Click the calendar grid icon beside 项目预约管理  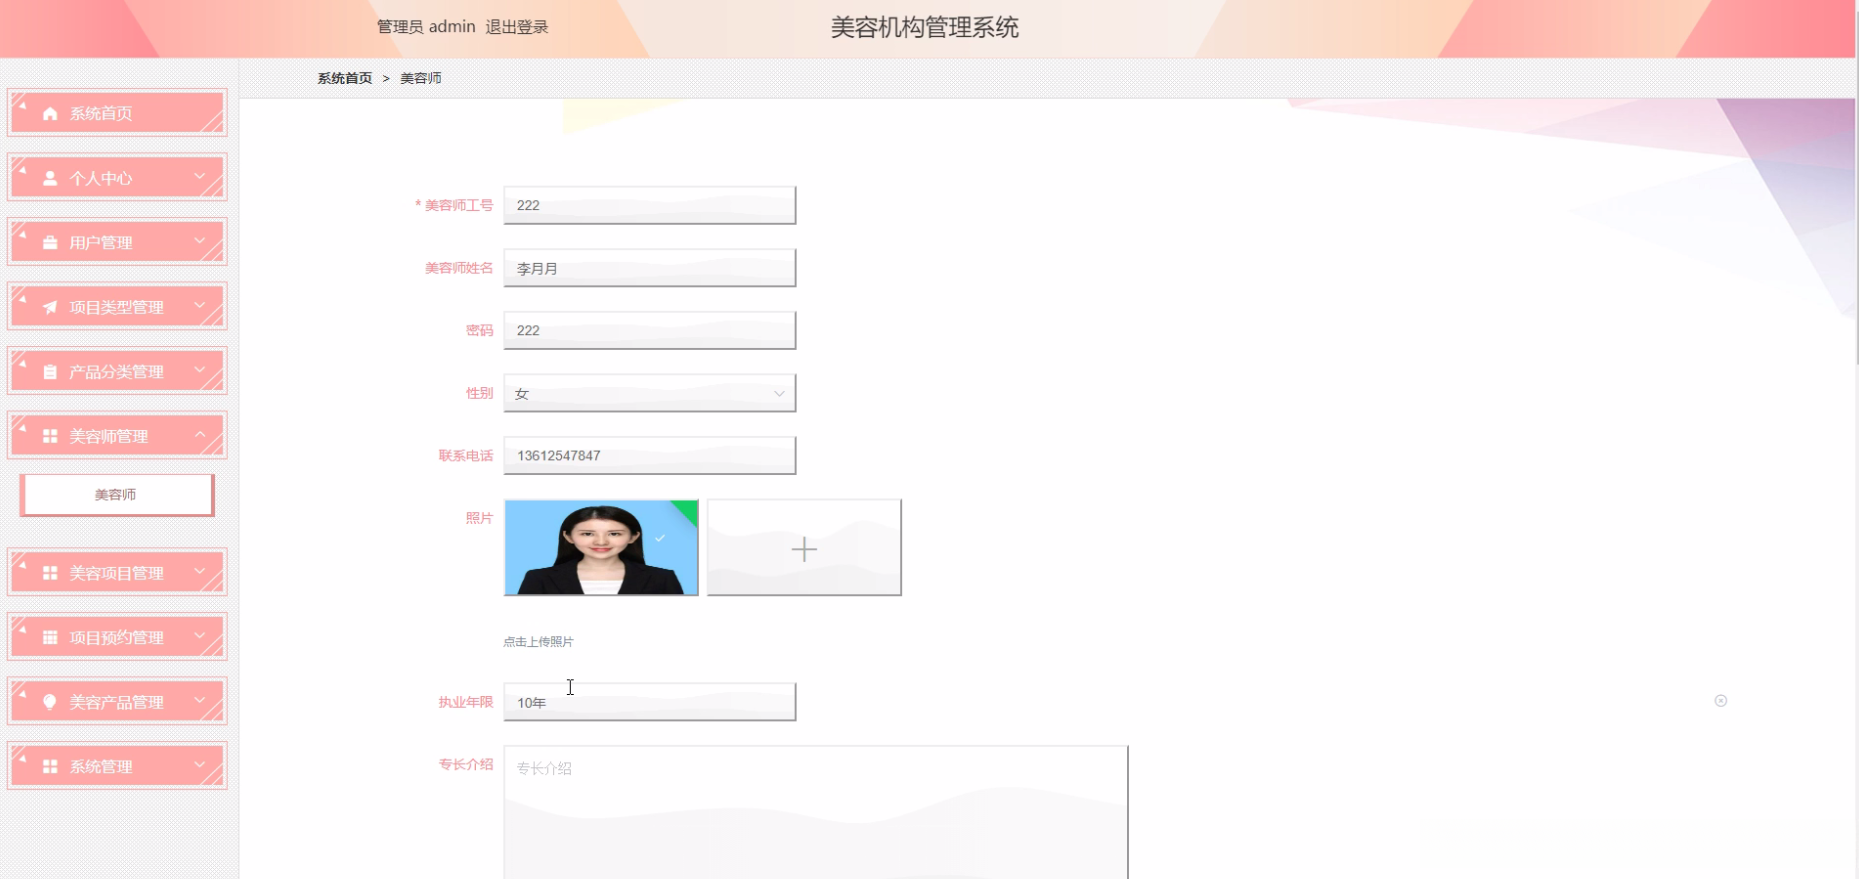[50, 638]
